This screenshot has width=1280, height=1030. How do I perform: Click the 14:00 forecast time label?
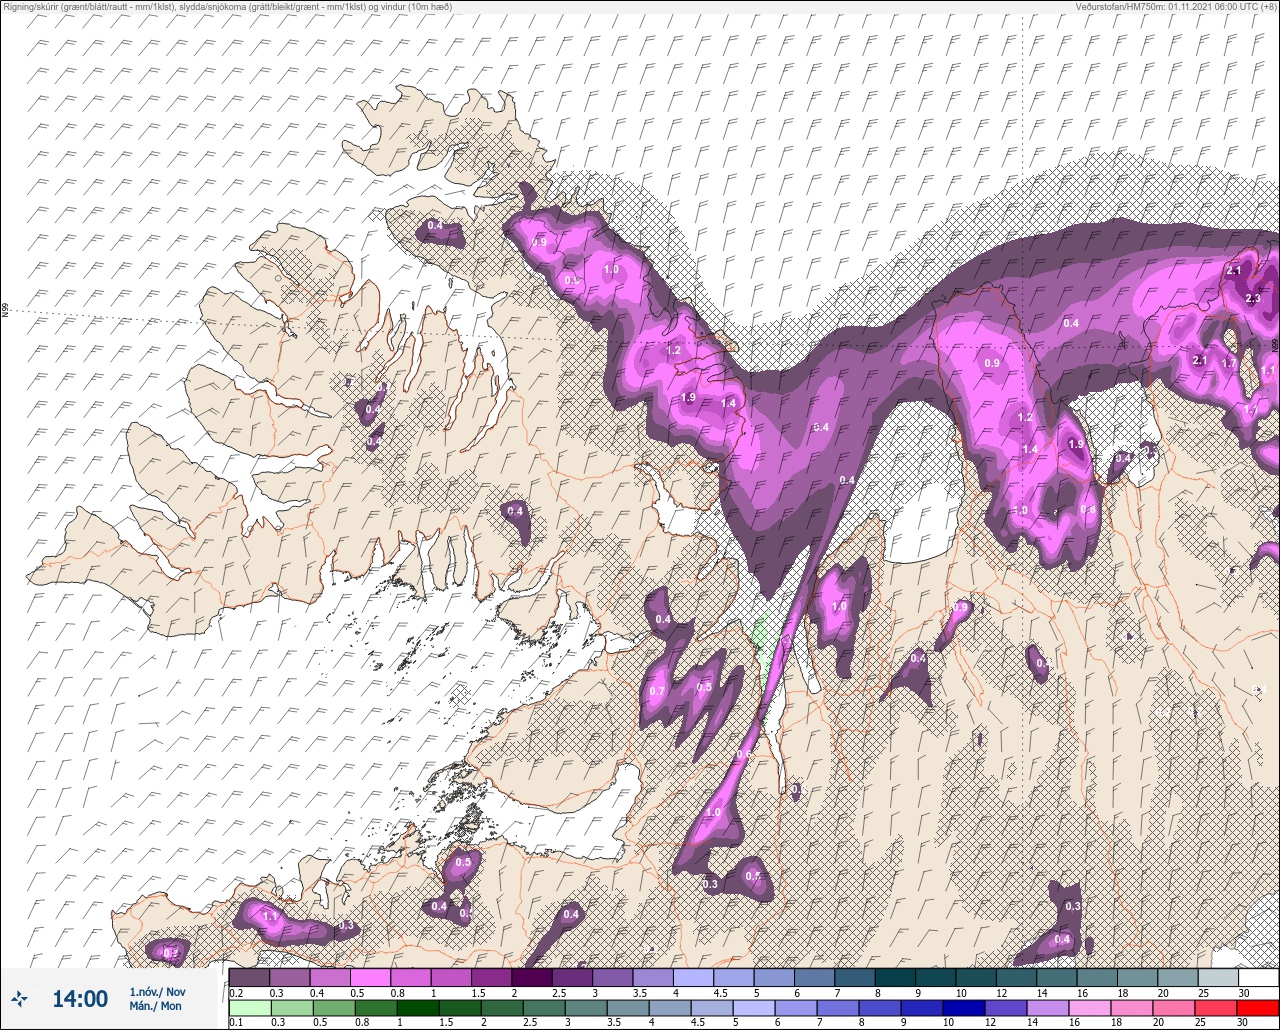[80, 998]
